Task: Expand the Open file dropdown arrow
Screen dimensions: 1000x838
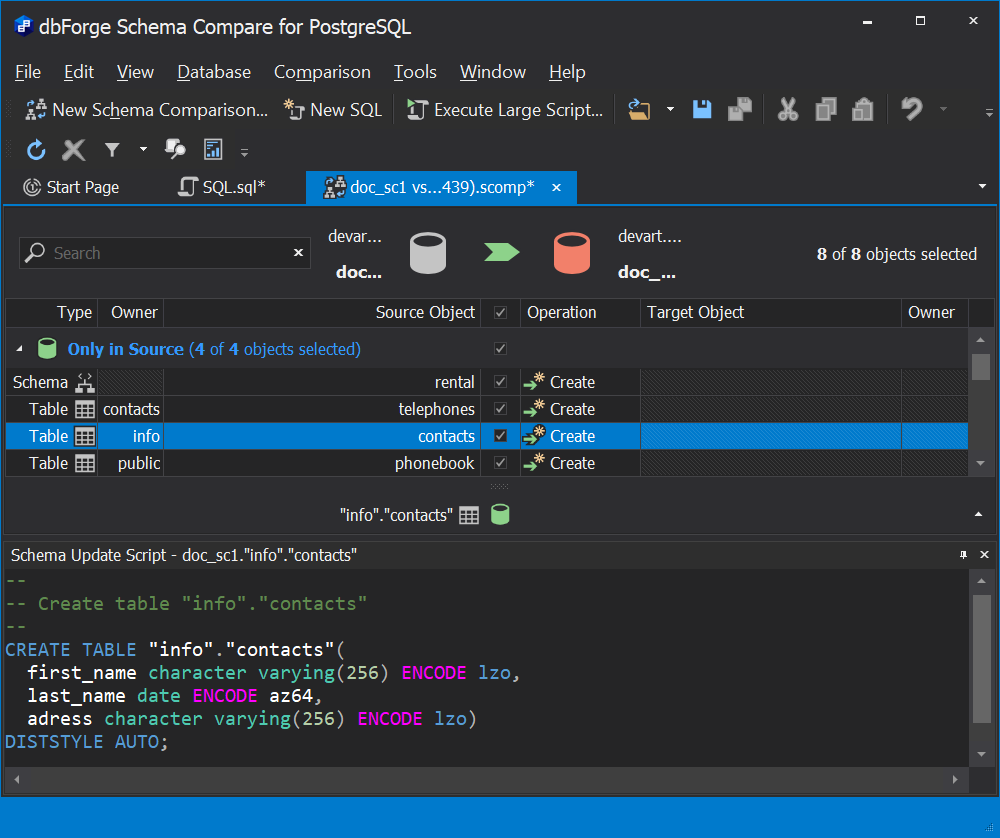Action: coord(670,110)
